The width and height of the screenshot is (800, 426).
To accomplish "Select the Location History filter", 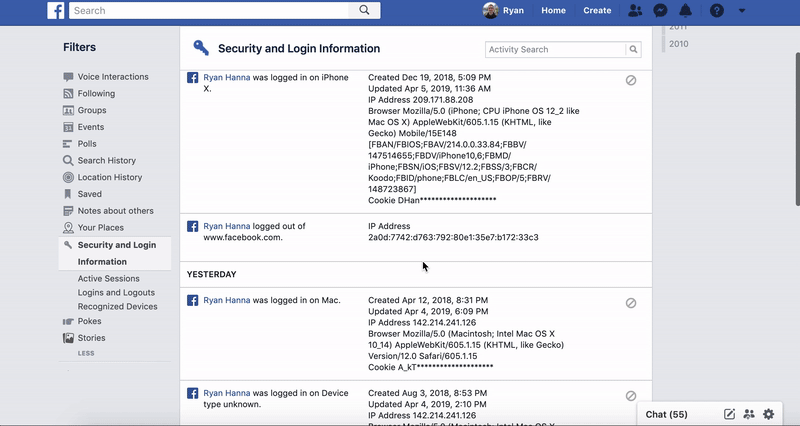I will [110, 177].
